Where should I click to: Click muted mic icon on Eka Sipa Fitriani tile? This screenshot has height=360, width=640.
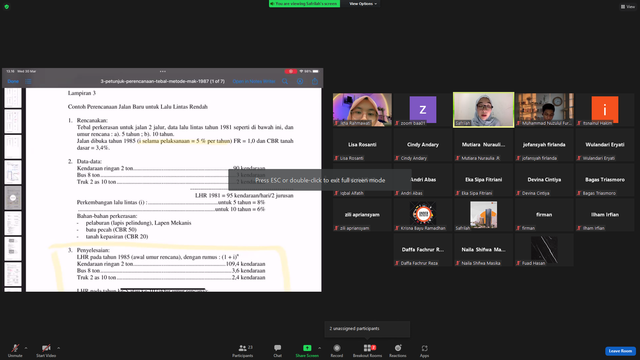[458, 193]
